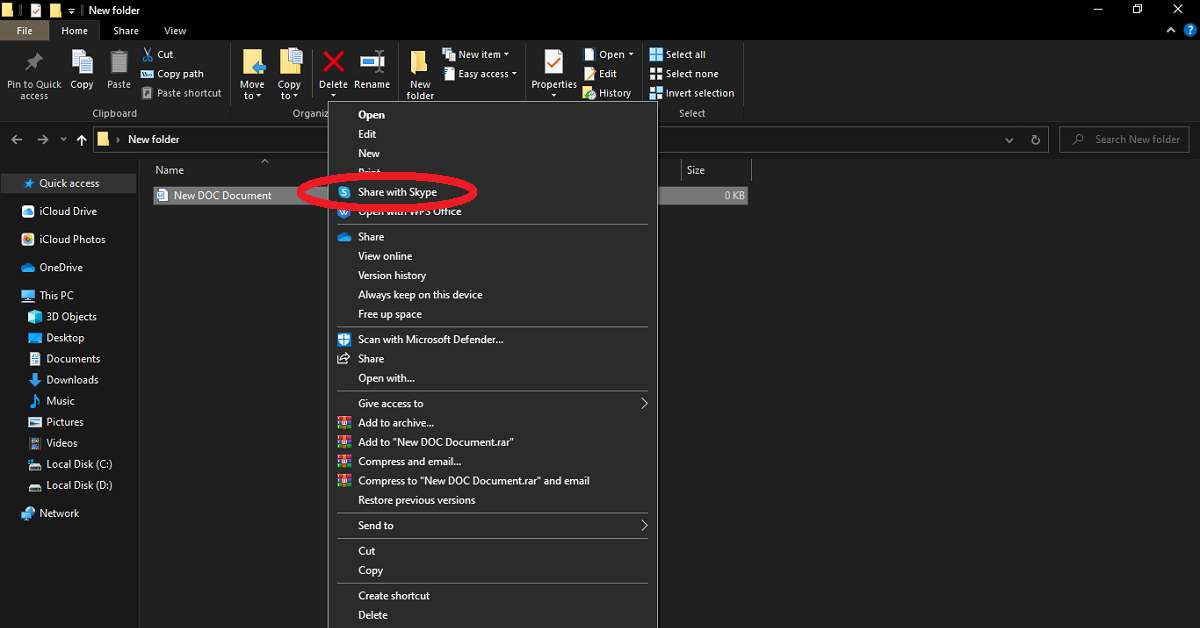Click Add to archive menu entry
Viewport: 1200px width, 628px height.
click(x=395, y=423)
